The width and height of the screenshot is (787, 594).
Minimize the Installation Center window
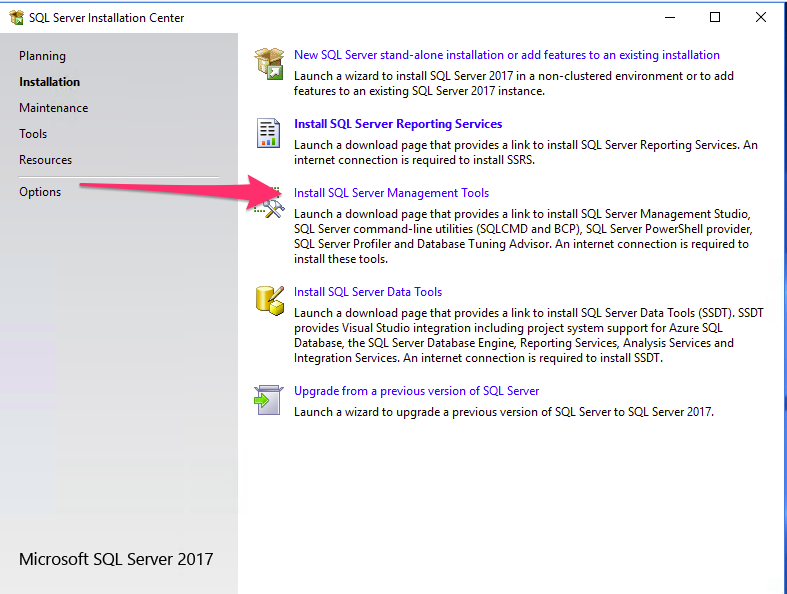[670, 18]
